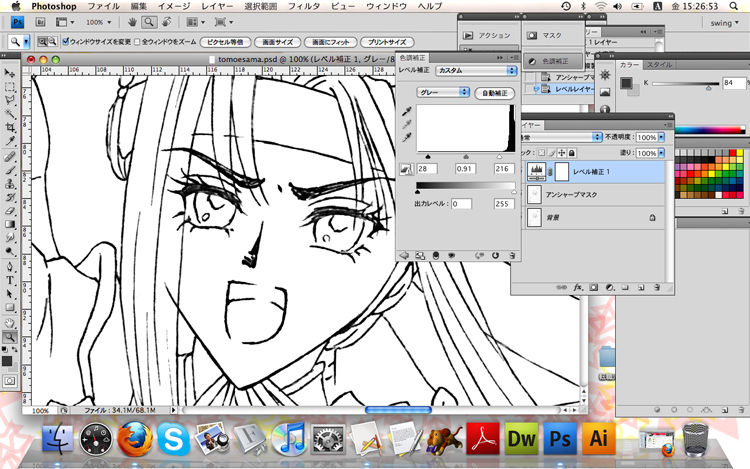Click the 自動補正 auto button

(x=495, y=93)
